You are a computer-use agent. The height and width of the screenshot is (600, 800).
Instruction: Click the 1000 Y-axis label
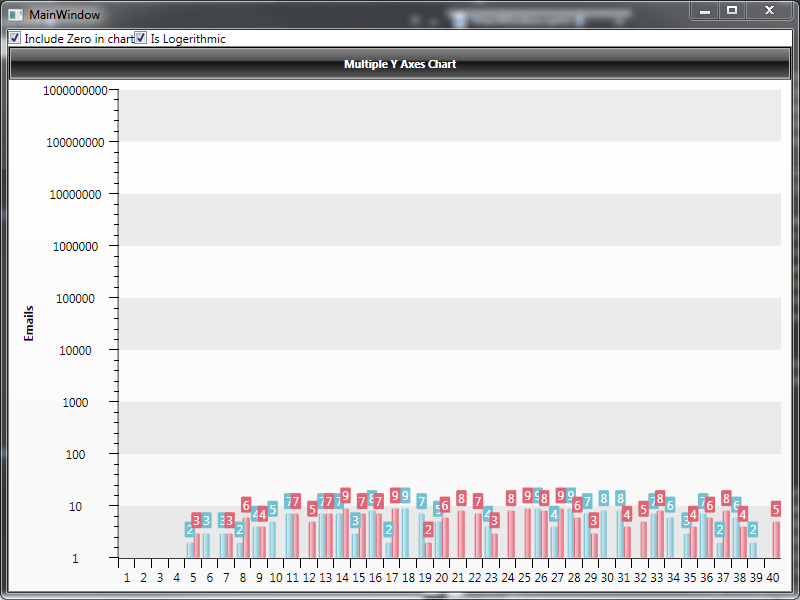coord(76,403)
